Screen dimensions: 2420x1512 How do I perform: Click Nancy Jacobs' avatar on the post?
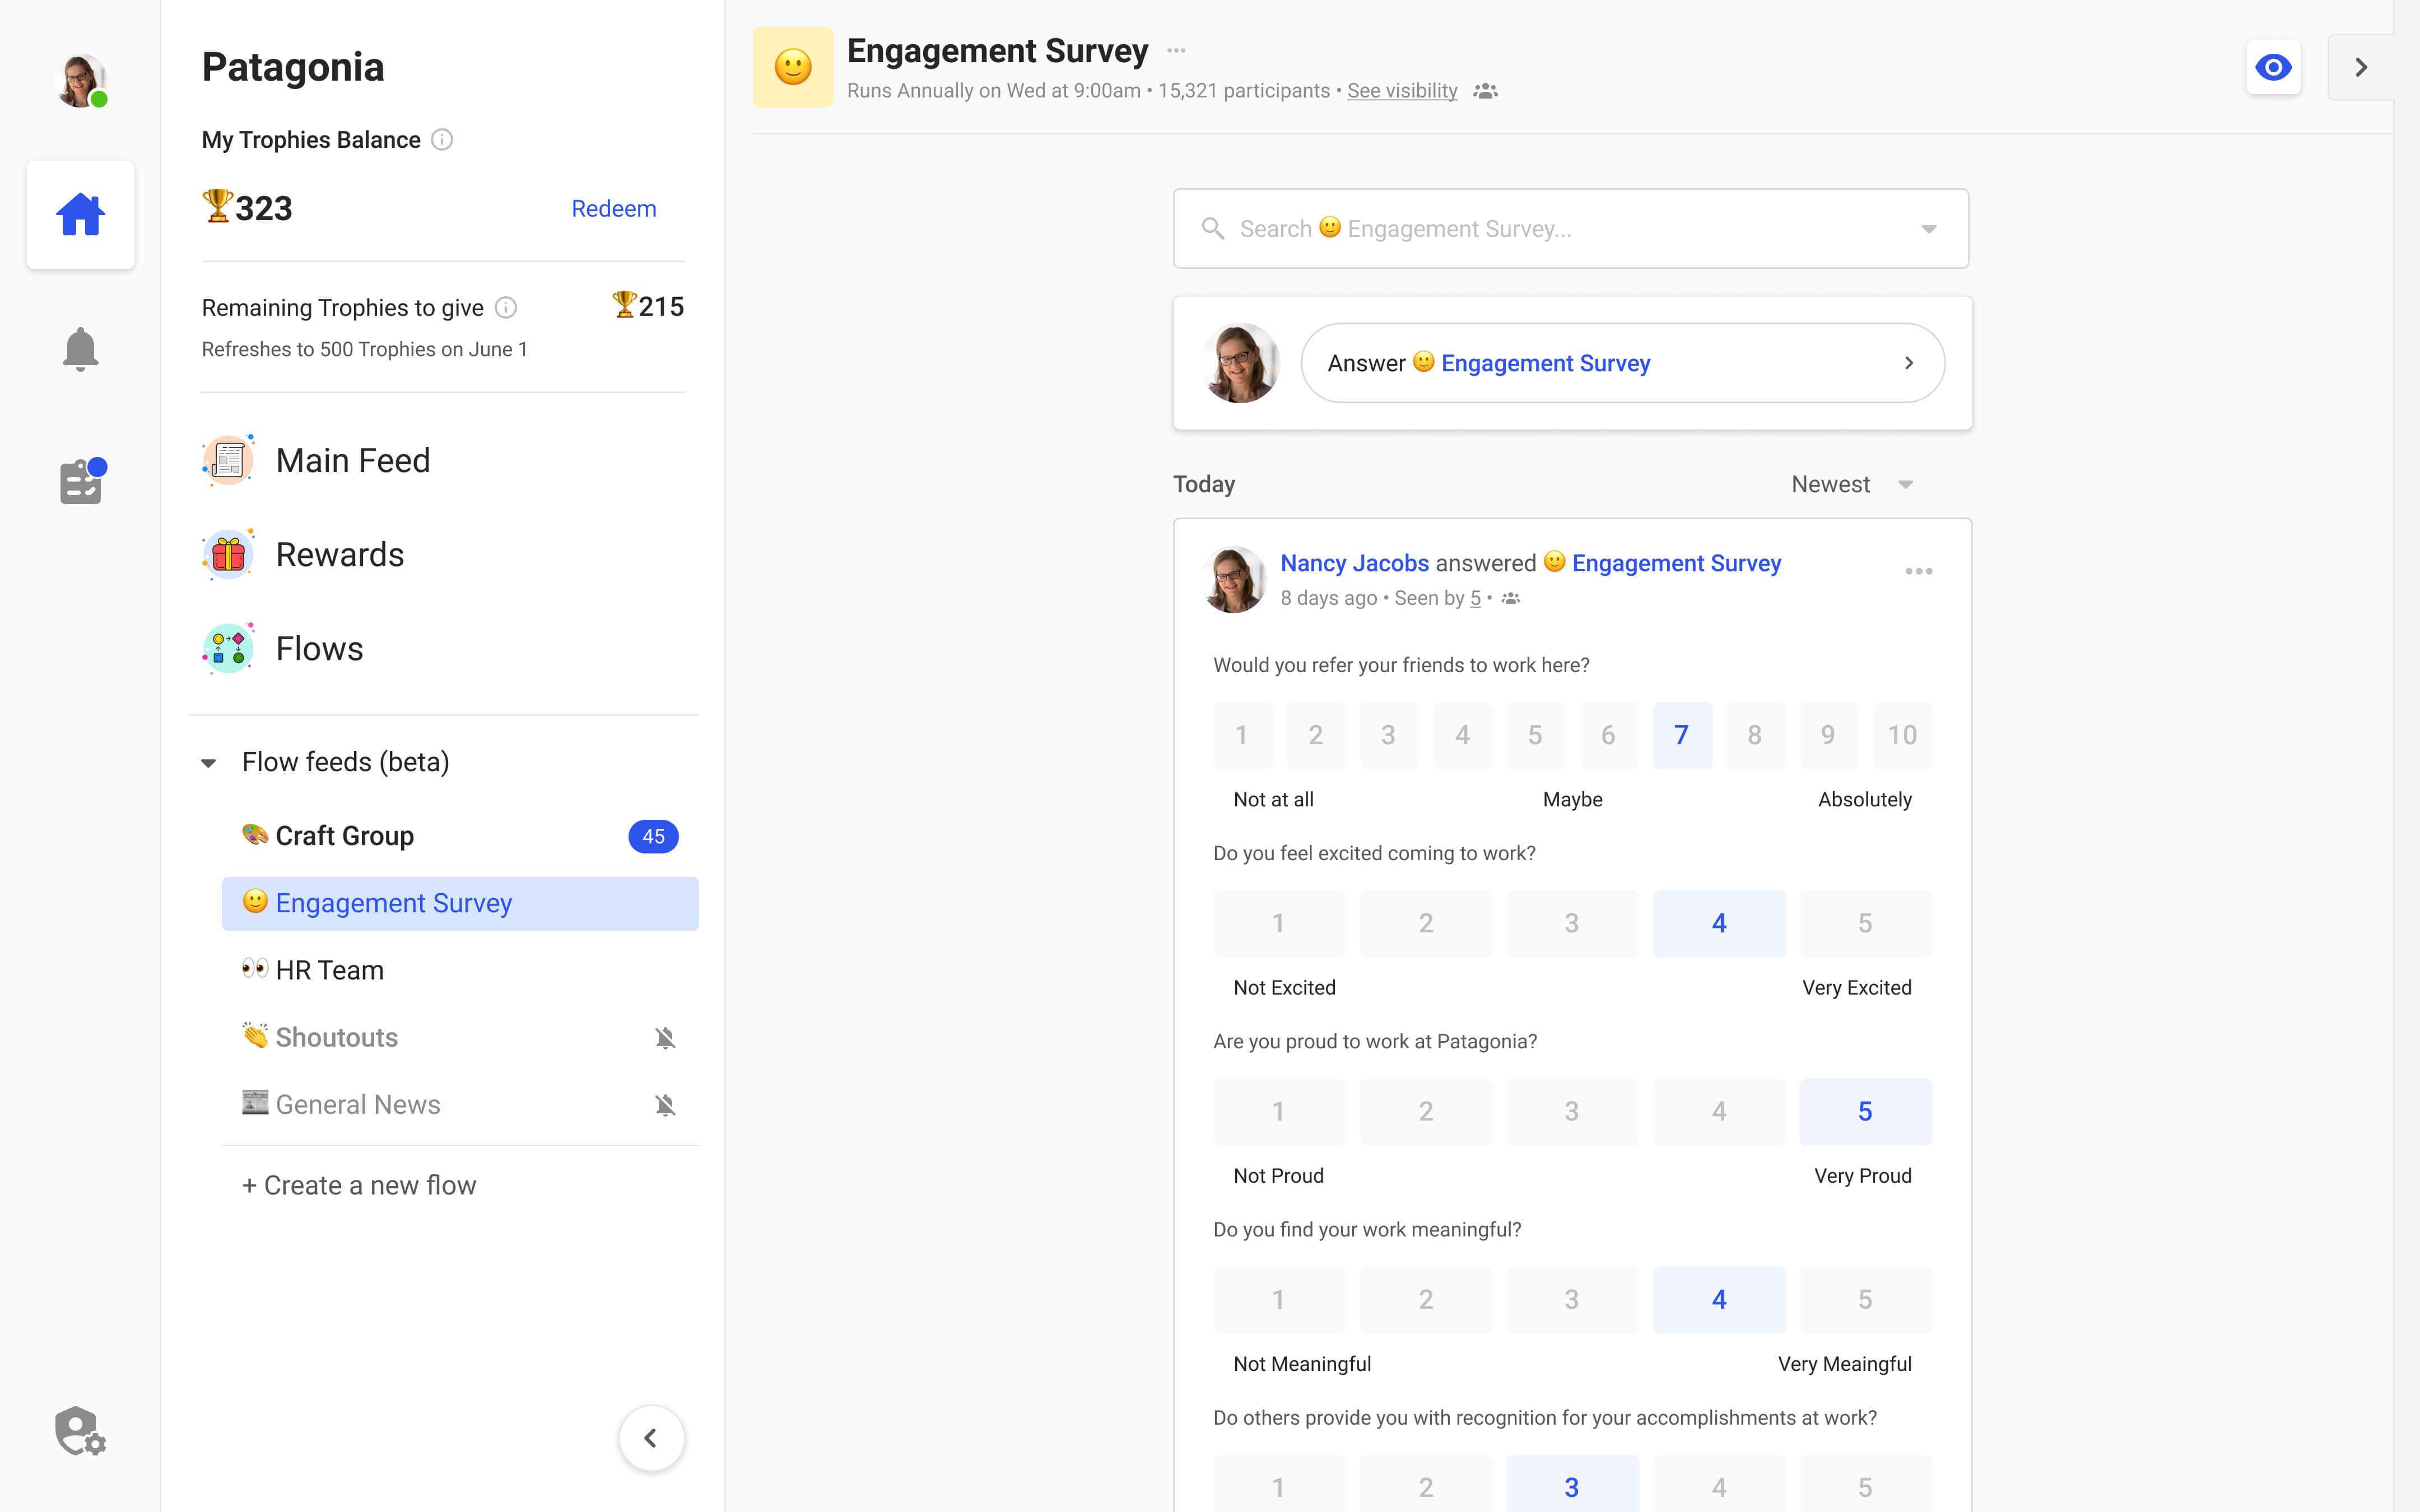[1234, 579]
